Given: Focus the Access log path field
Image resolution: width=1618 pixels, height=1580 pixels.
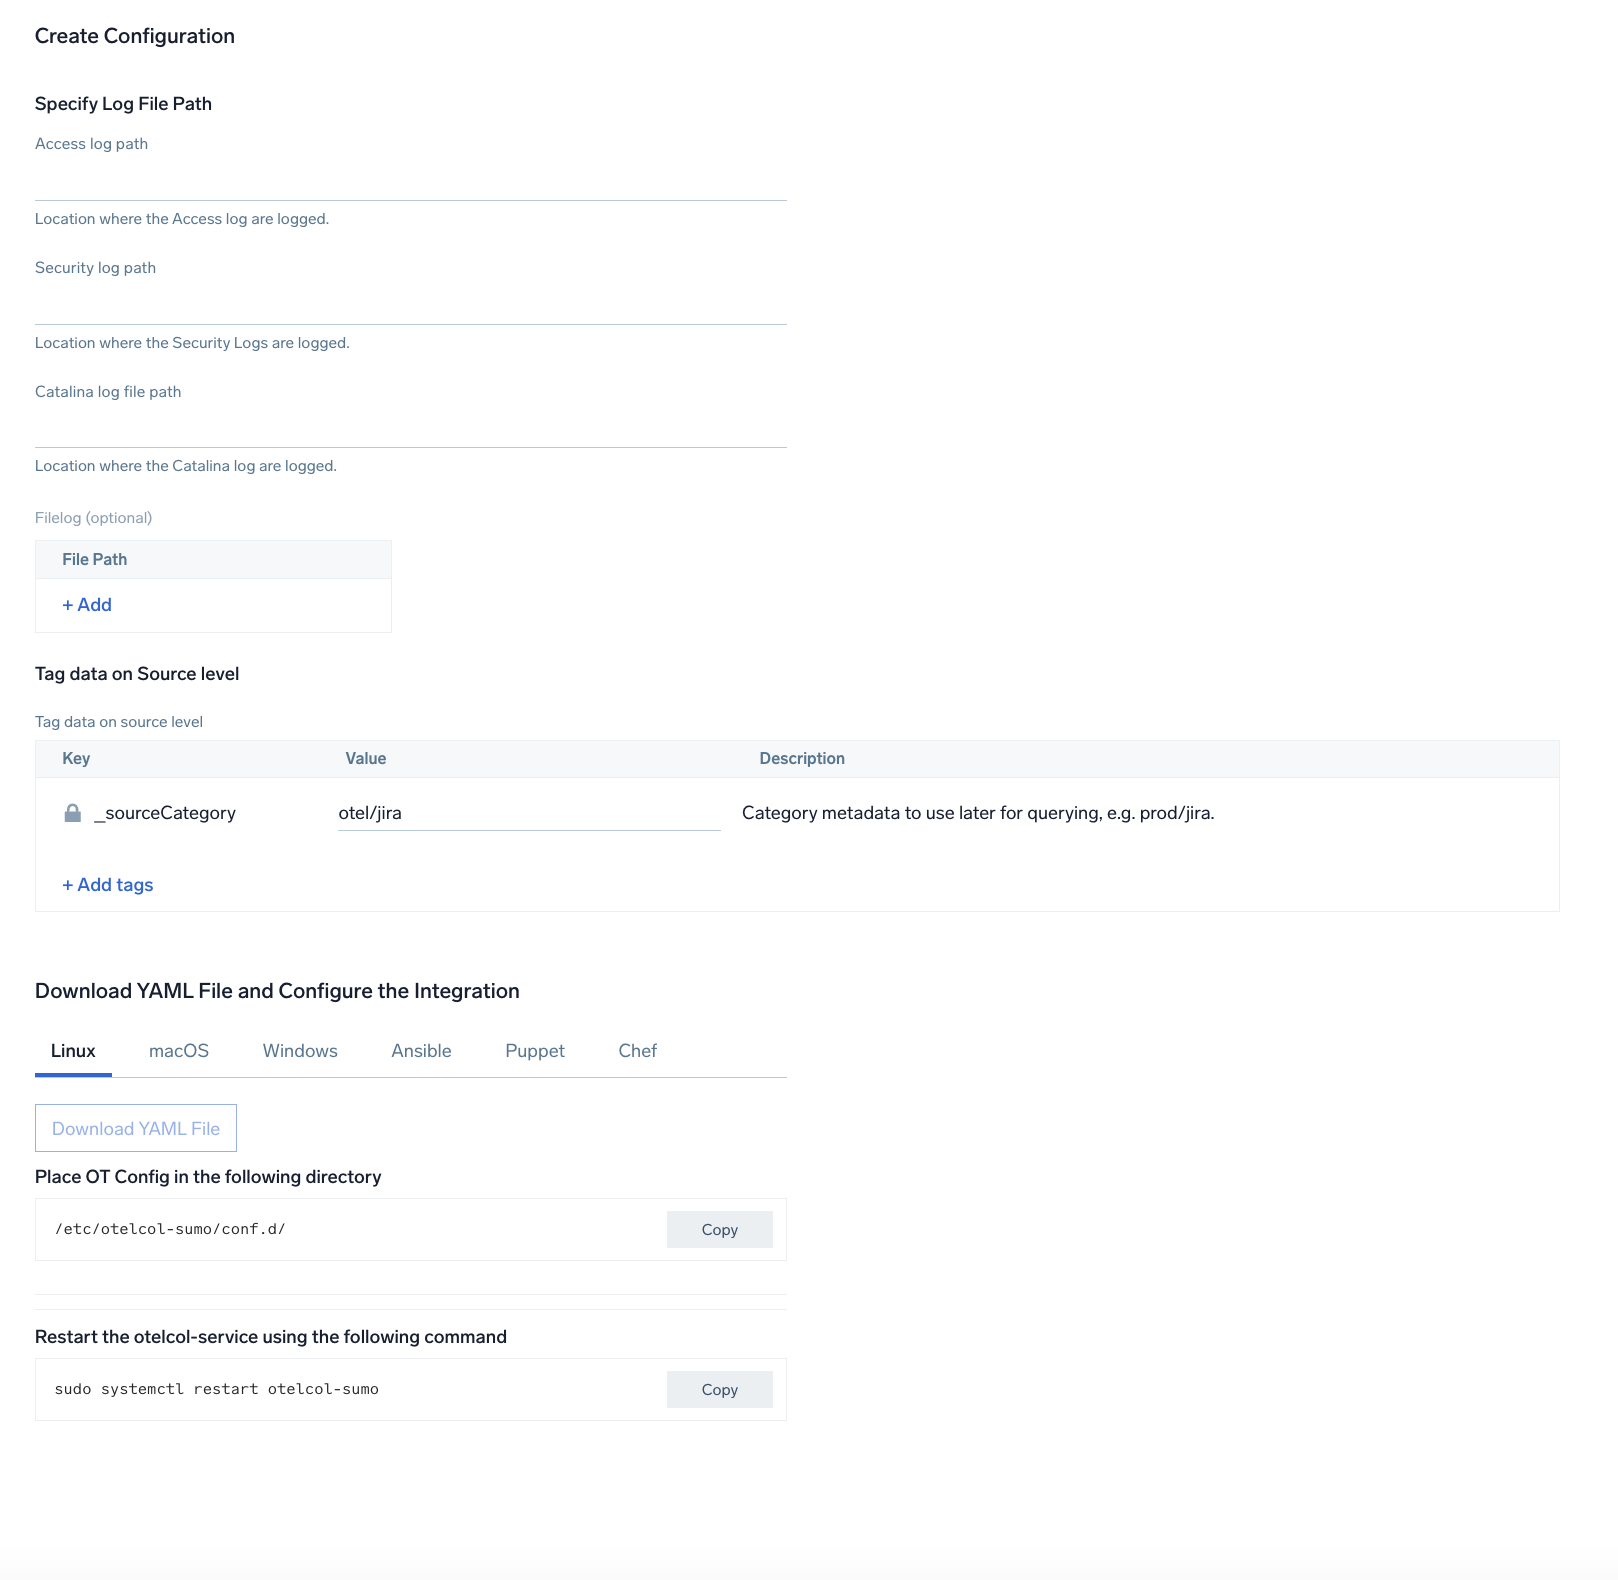Looking at the screenshot, I should pos(411,181).
